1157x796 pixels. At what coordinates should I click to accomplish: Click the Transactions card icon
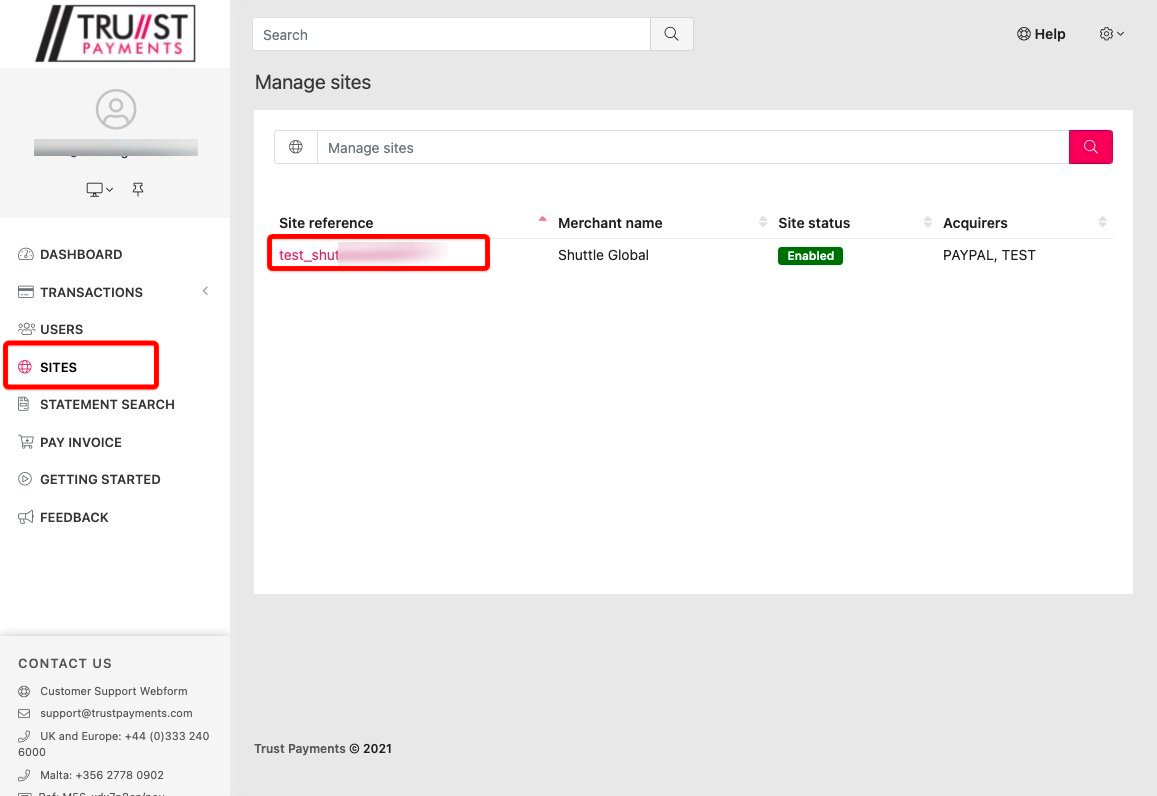26,292
